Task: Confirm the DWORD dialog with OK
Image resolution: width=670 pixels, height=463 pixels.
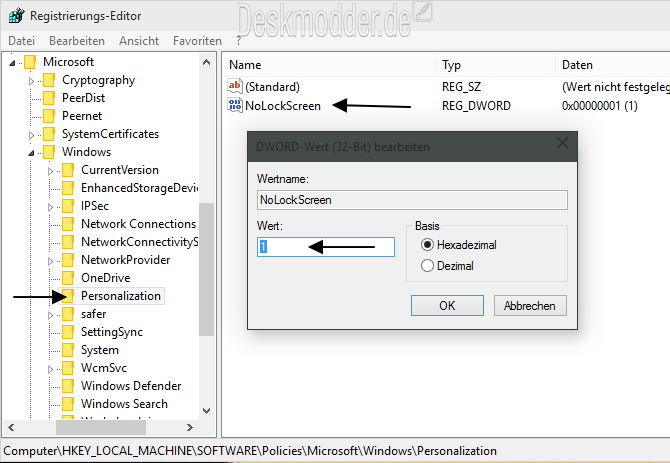Action: click(447, 305)
